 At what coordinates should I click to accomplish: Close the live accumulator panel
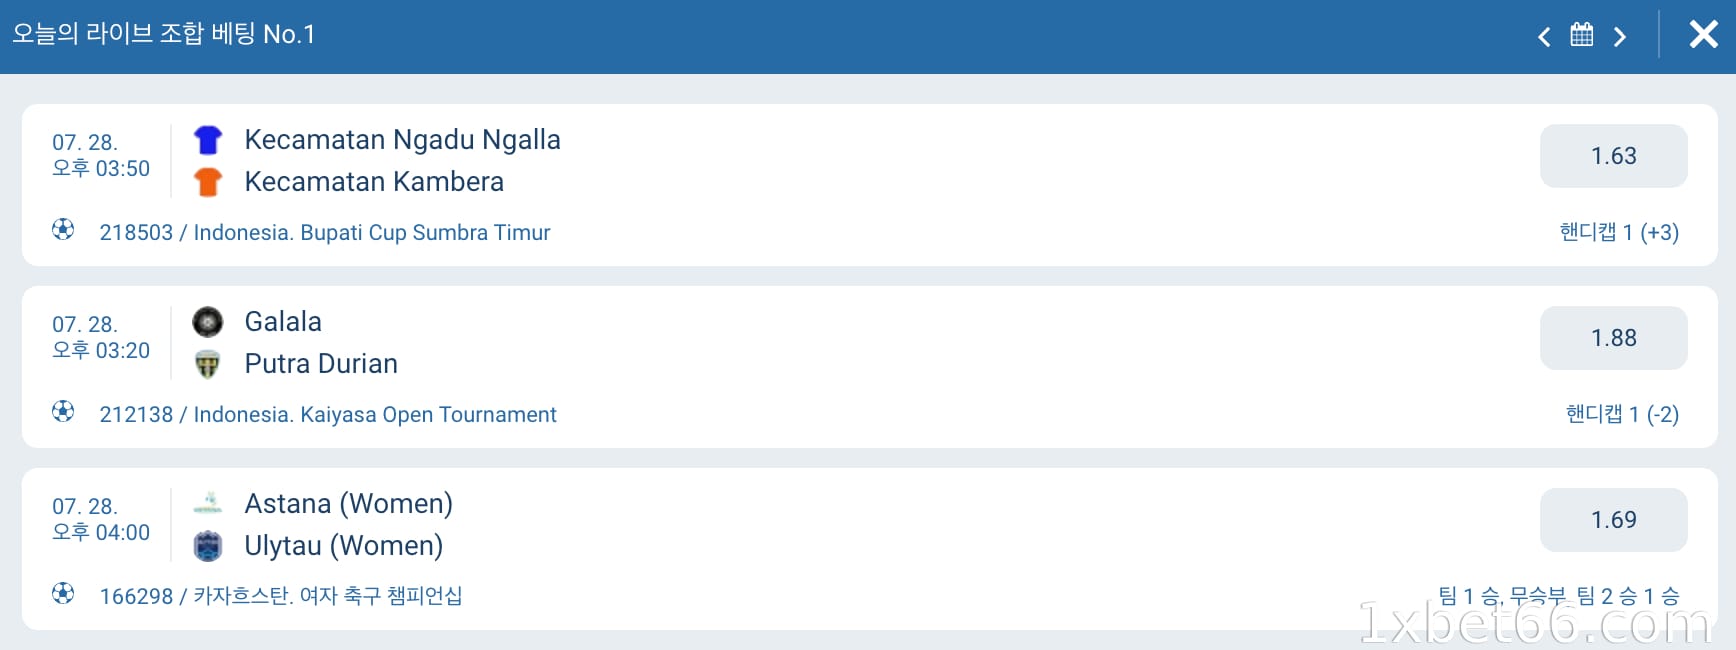point(1703,35)
